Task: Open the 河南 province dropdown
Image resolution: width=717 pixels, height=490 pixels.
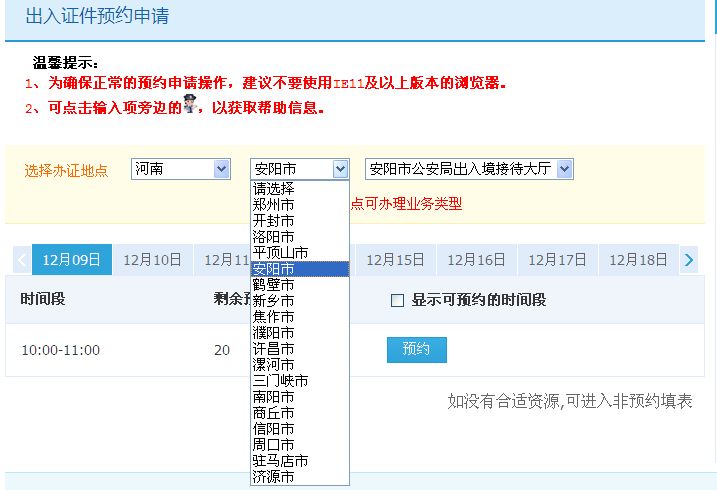Action: coord(181,169)
